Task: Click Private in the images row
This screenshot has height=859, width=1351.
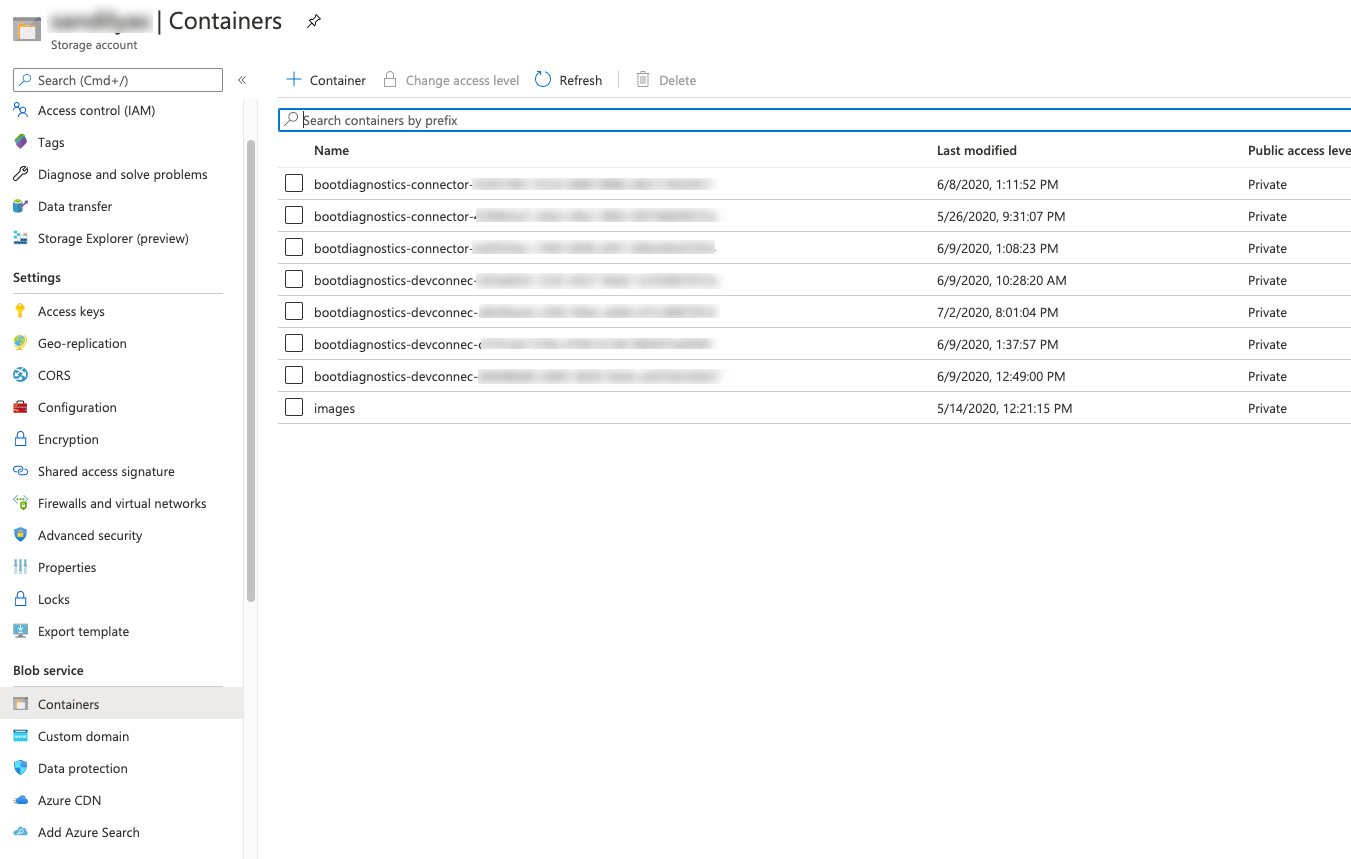Action: click(1267, 408)
